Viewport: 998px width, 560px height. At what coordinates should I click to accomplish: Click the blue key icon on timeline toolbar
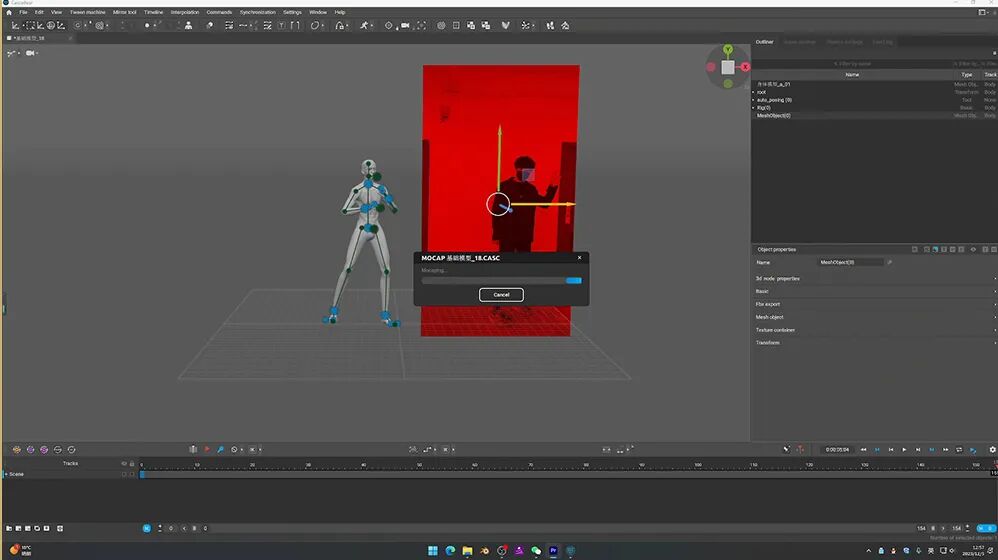(220, 450)
